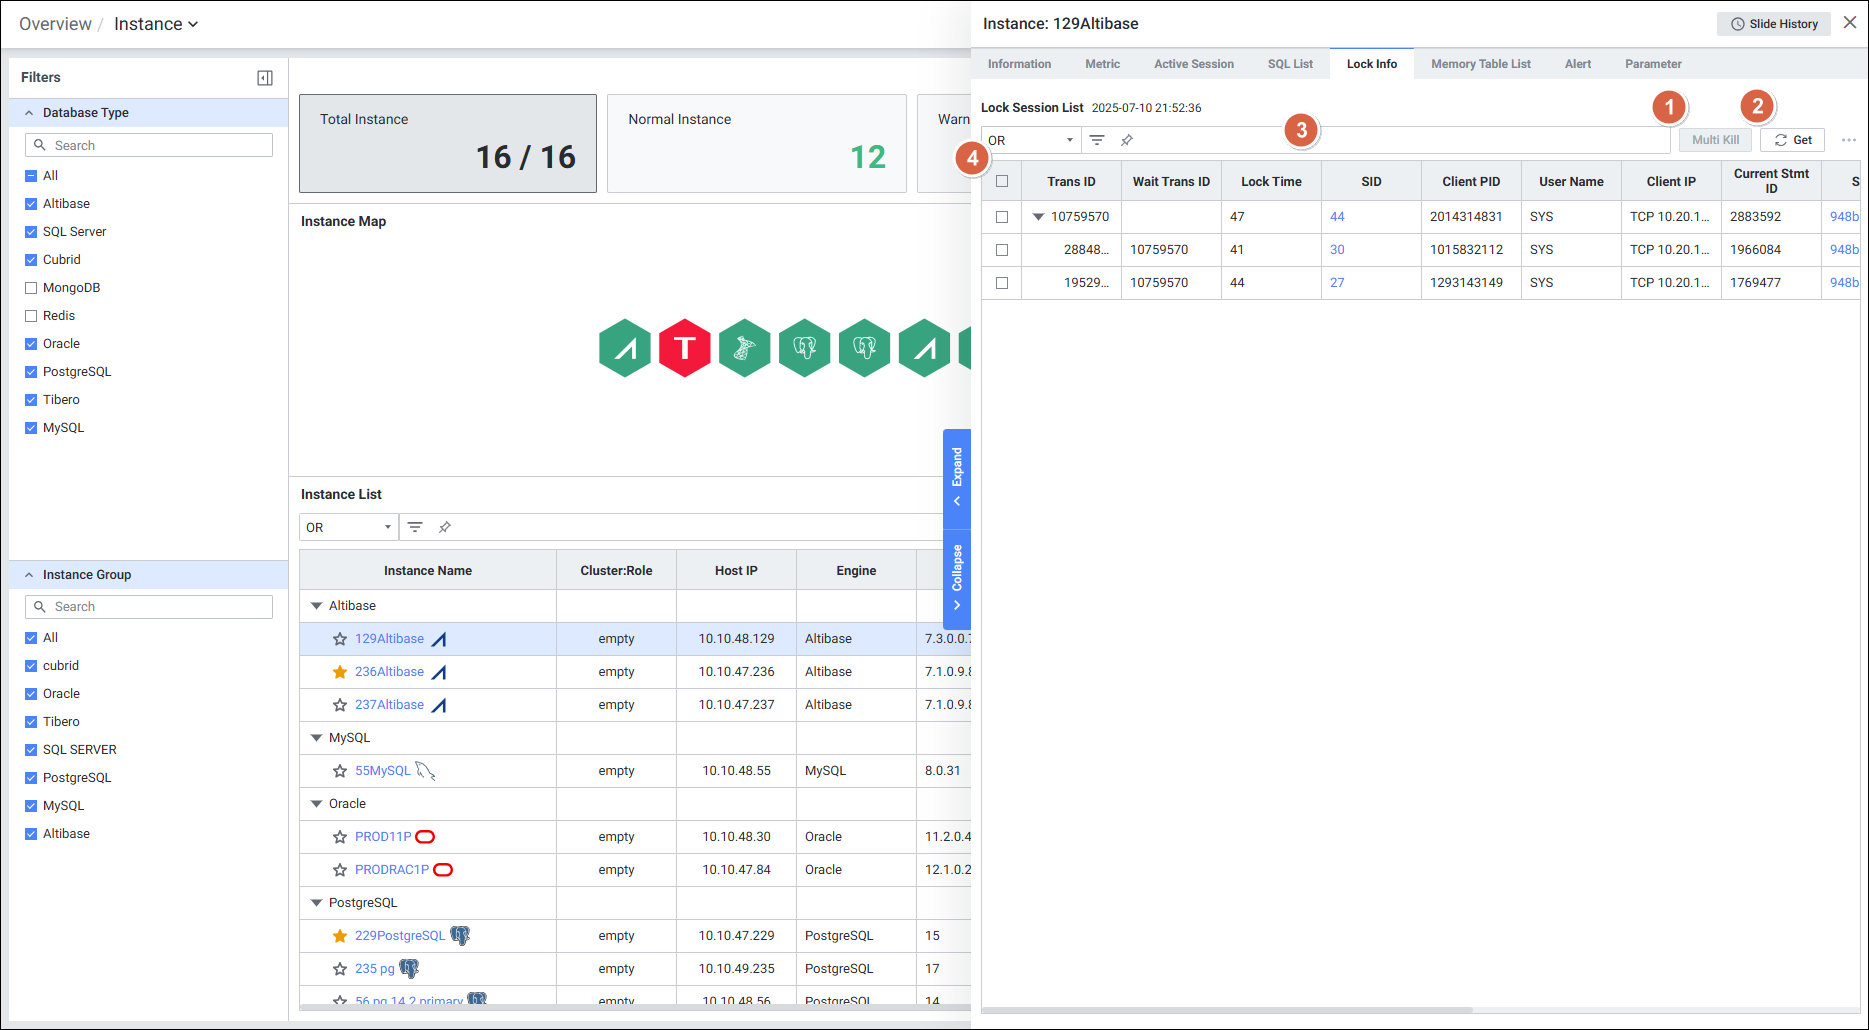
Task: Remove favorite star from 236Altibase
Action: pyautogui.click(x=340, y=672)
